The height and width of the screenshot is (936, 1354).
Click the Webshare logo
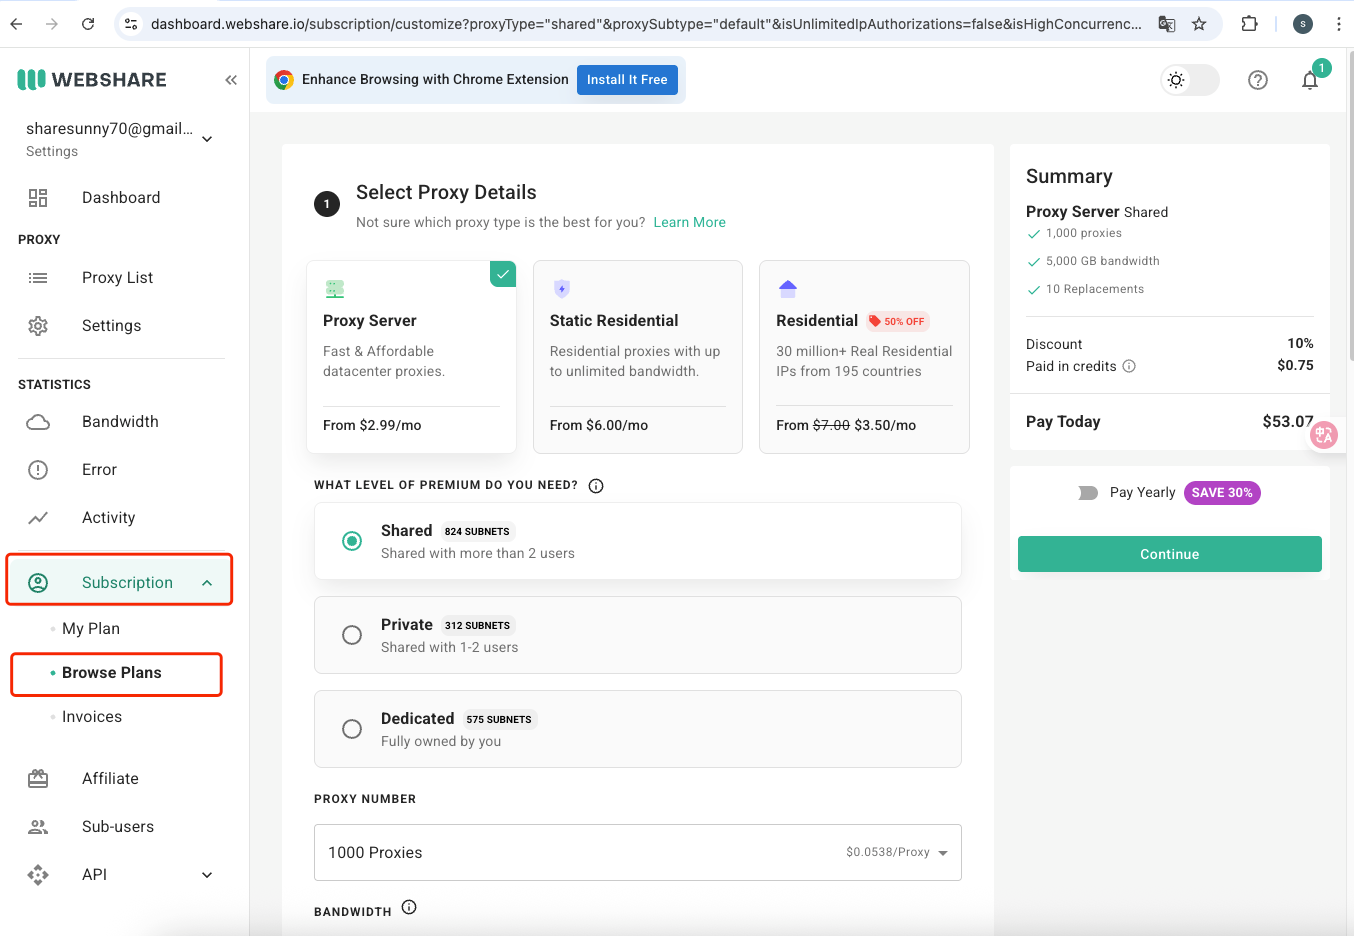click(x=92, y=80)
